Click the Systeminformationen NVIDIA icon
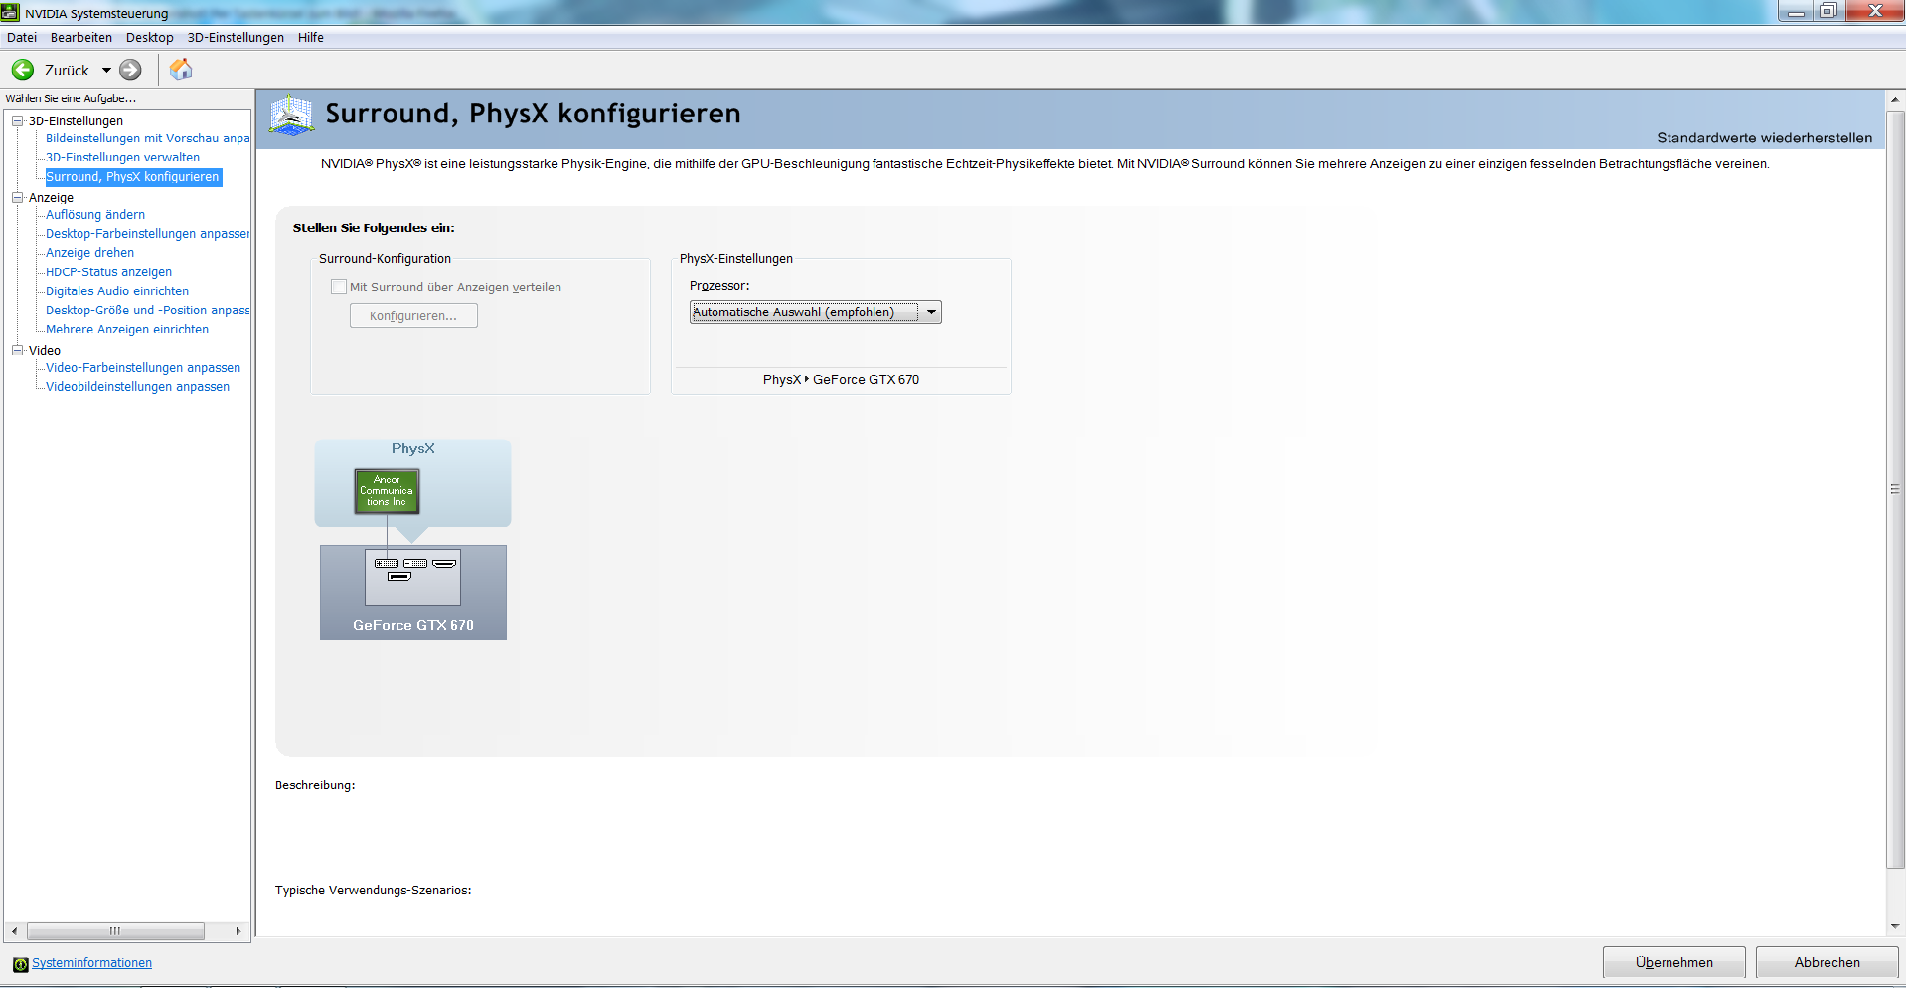The image size is (1906, 988). pos(20,964)
